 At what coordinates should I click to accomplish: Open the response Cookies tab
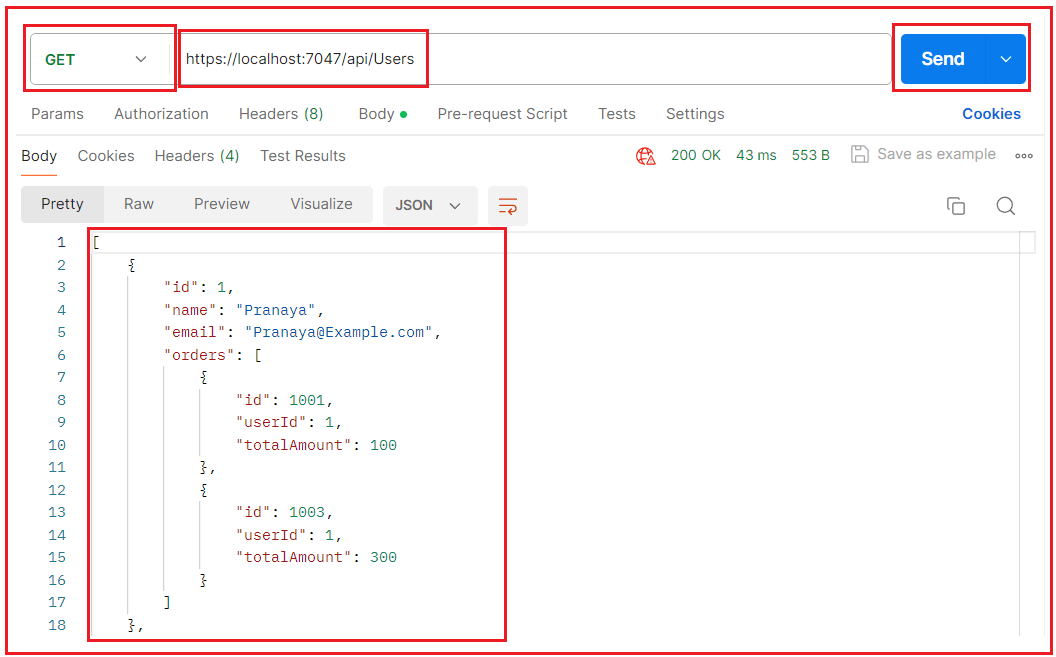[x=106, y=156]
